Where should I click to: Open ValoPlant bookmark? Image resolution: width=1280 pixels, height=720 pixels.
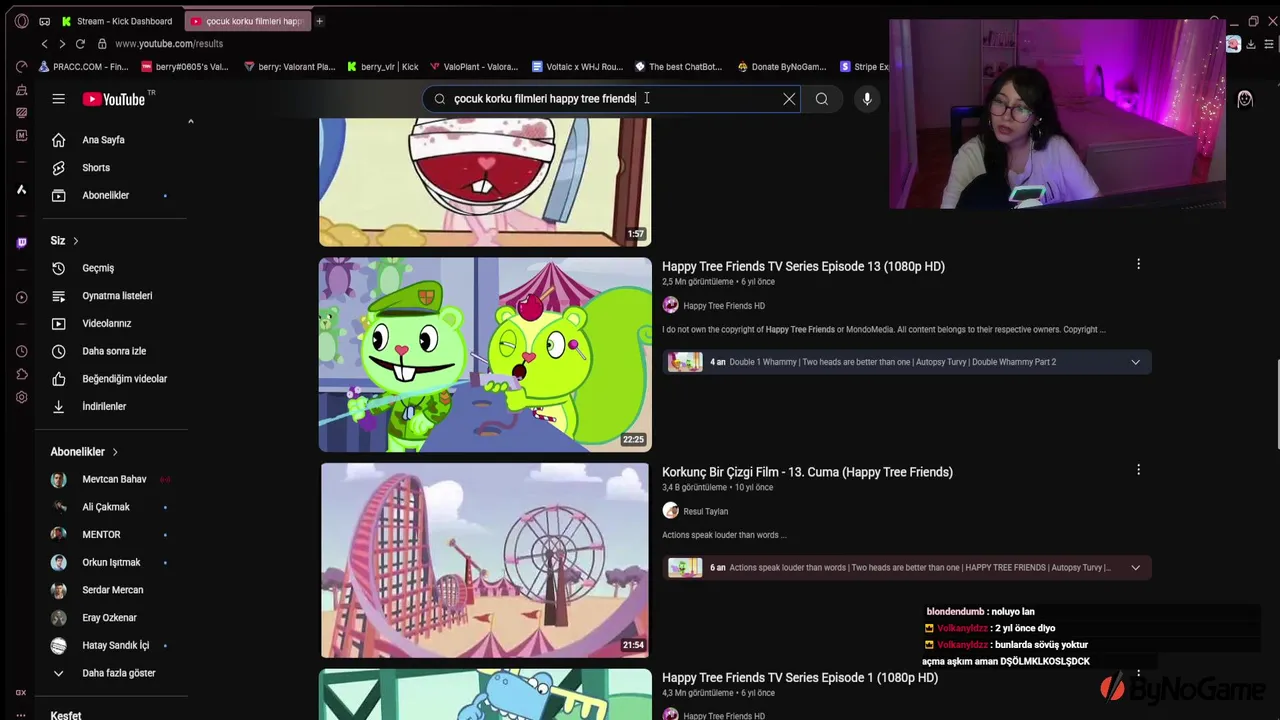pos(473,67)
